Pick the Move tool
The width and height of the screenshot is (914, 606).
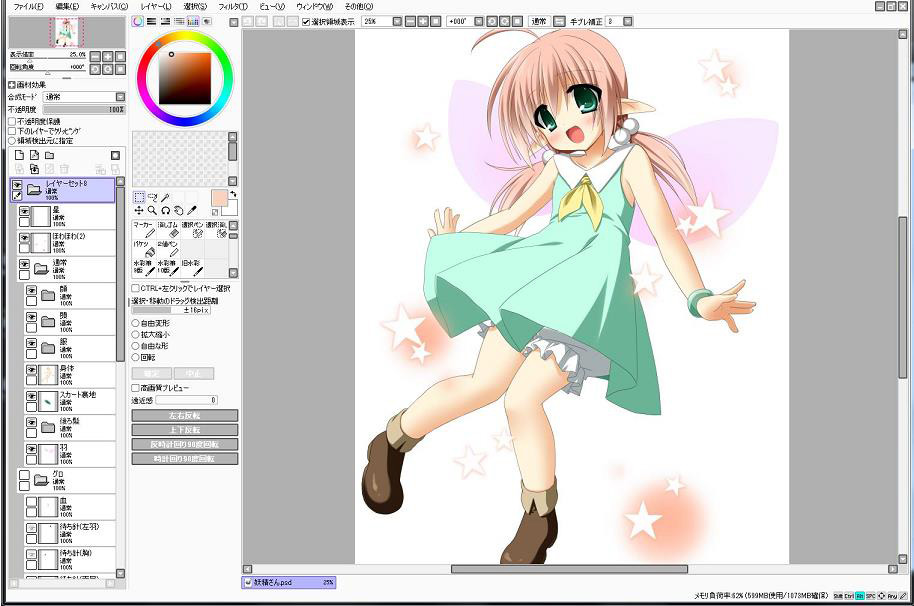coord(139,211)
